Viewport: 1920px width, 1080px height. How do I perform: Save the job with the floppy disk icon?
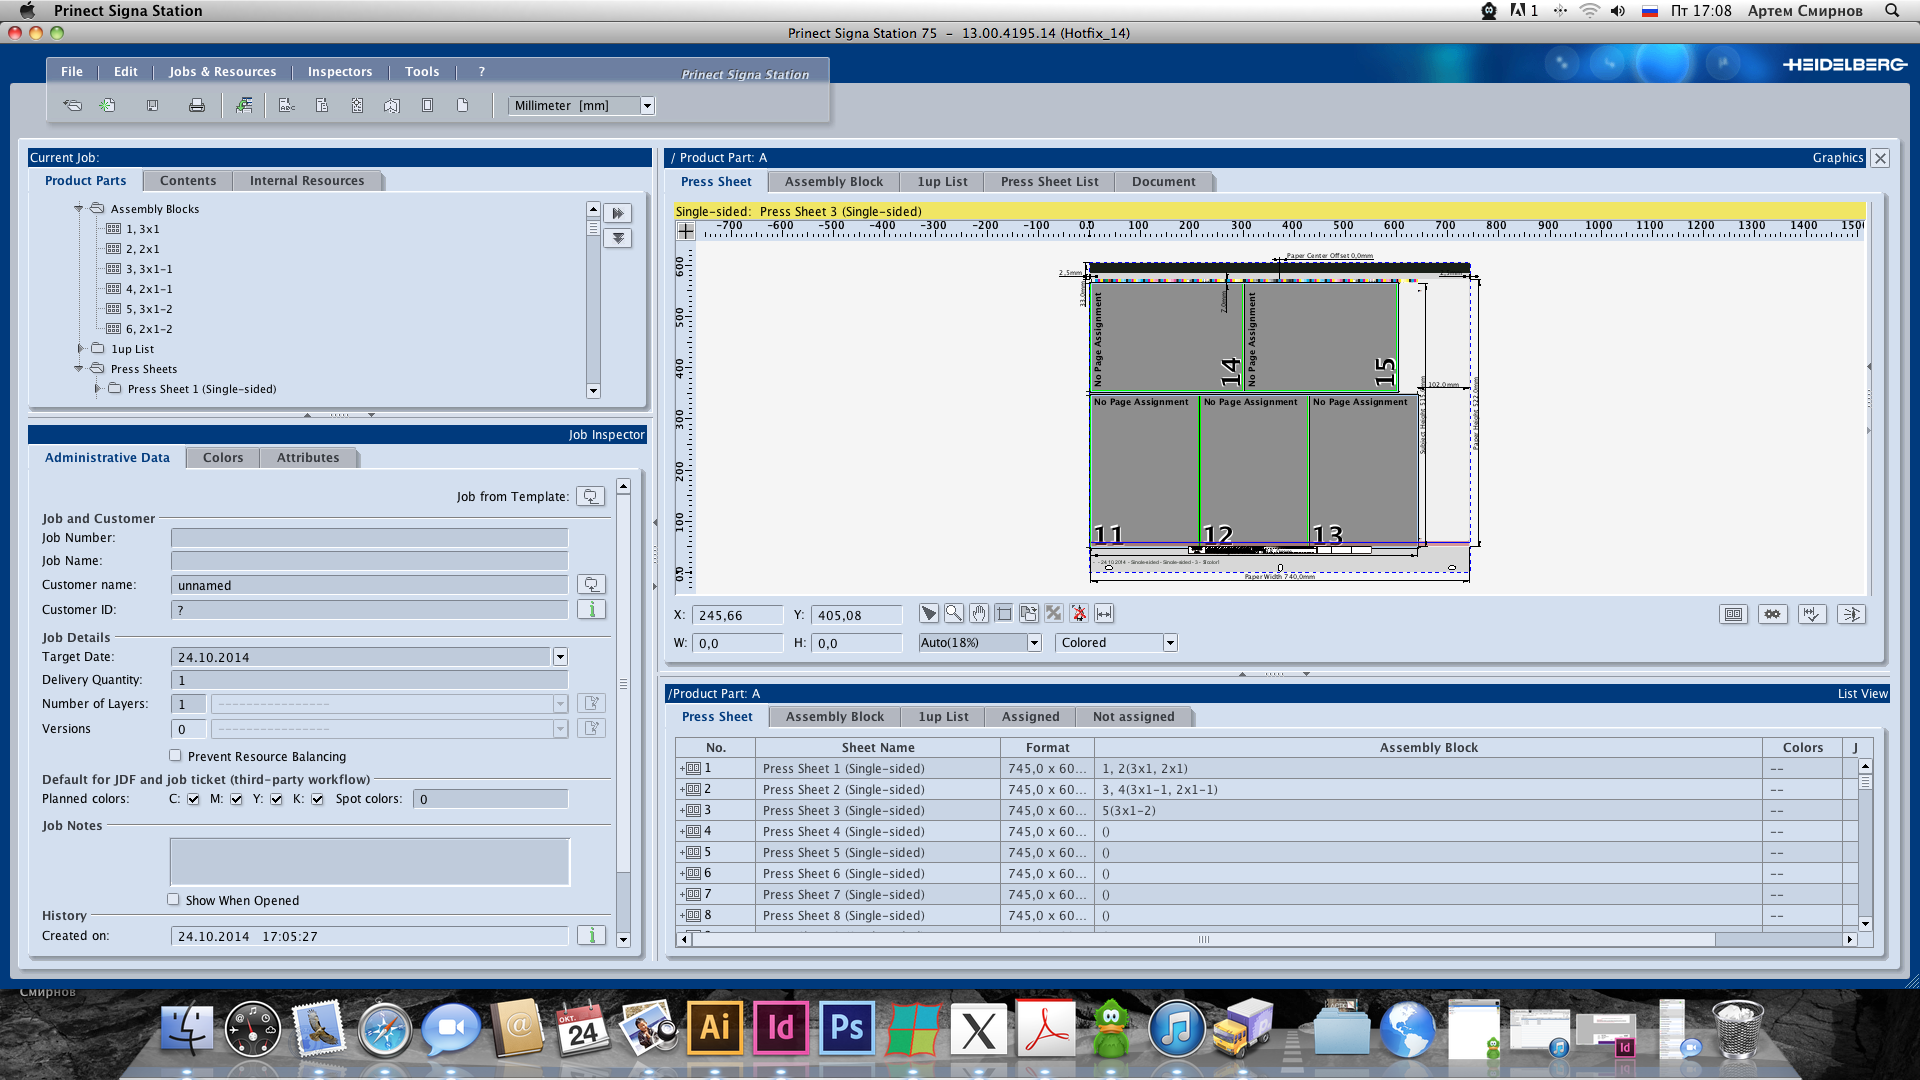[x=152, y=105]
